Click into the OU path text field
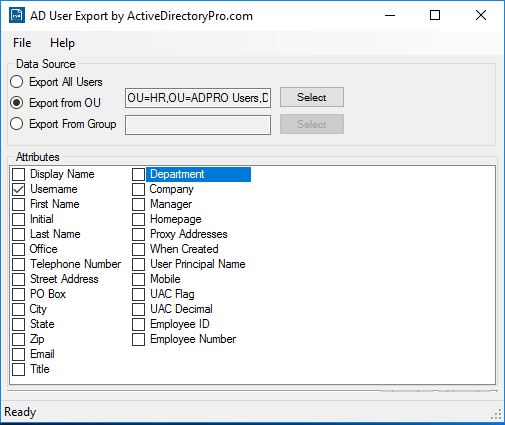The width and height of the screenshot is (505, 425). click(198, 98)
